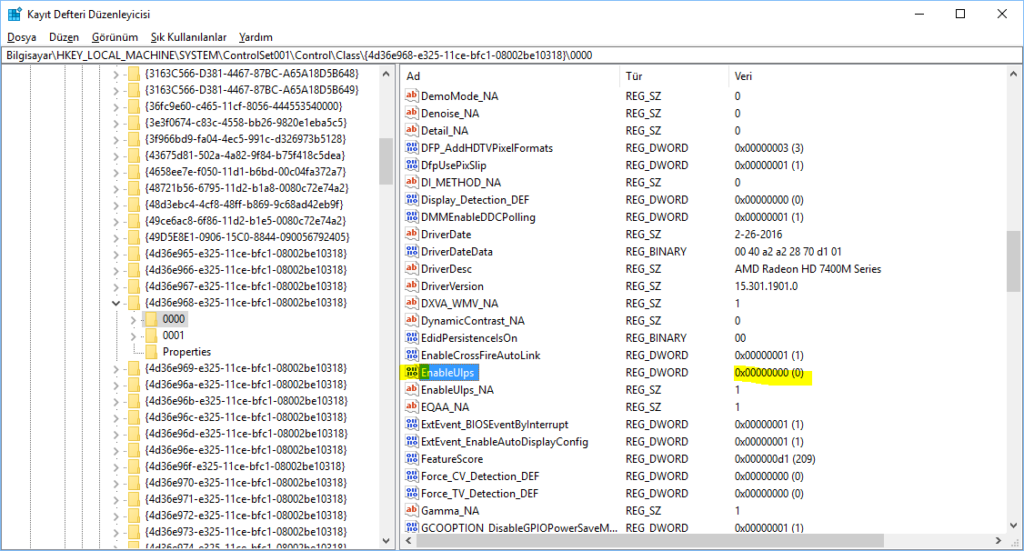
Task: Collapse the {4d36e968-e325-11ce-bfc1-08002be10318} key
Action: pos(117,302)
